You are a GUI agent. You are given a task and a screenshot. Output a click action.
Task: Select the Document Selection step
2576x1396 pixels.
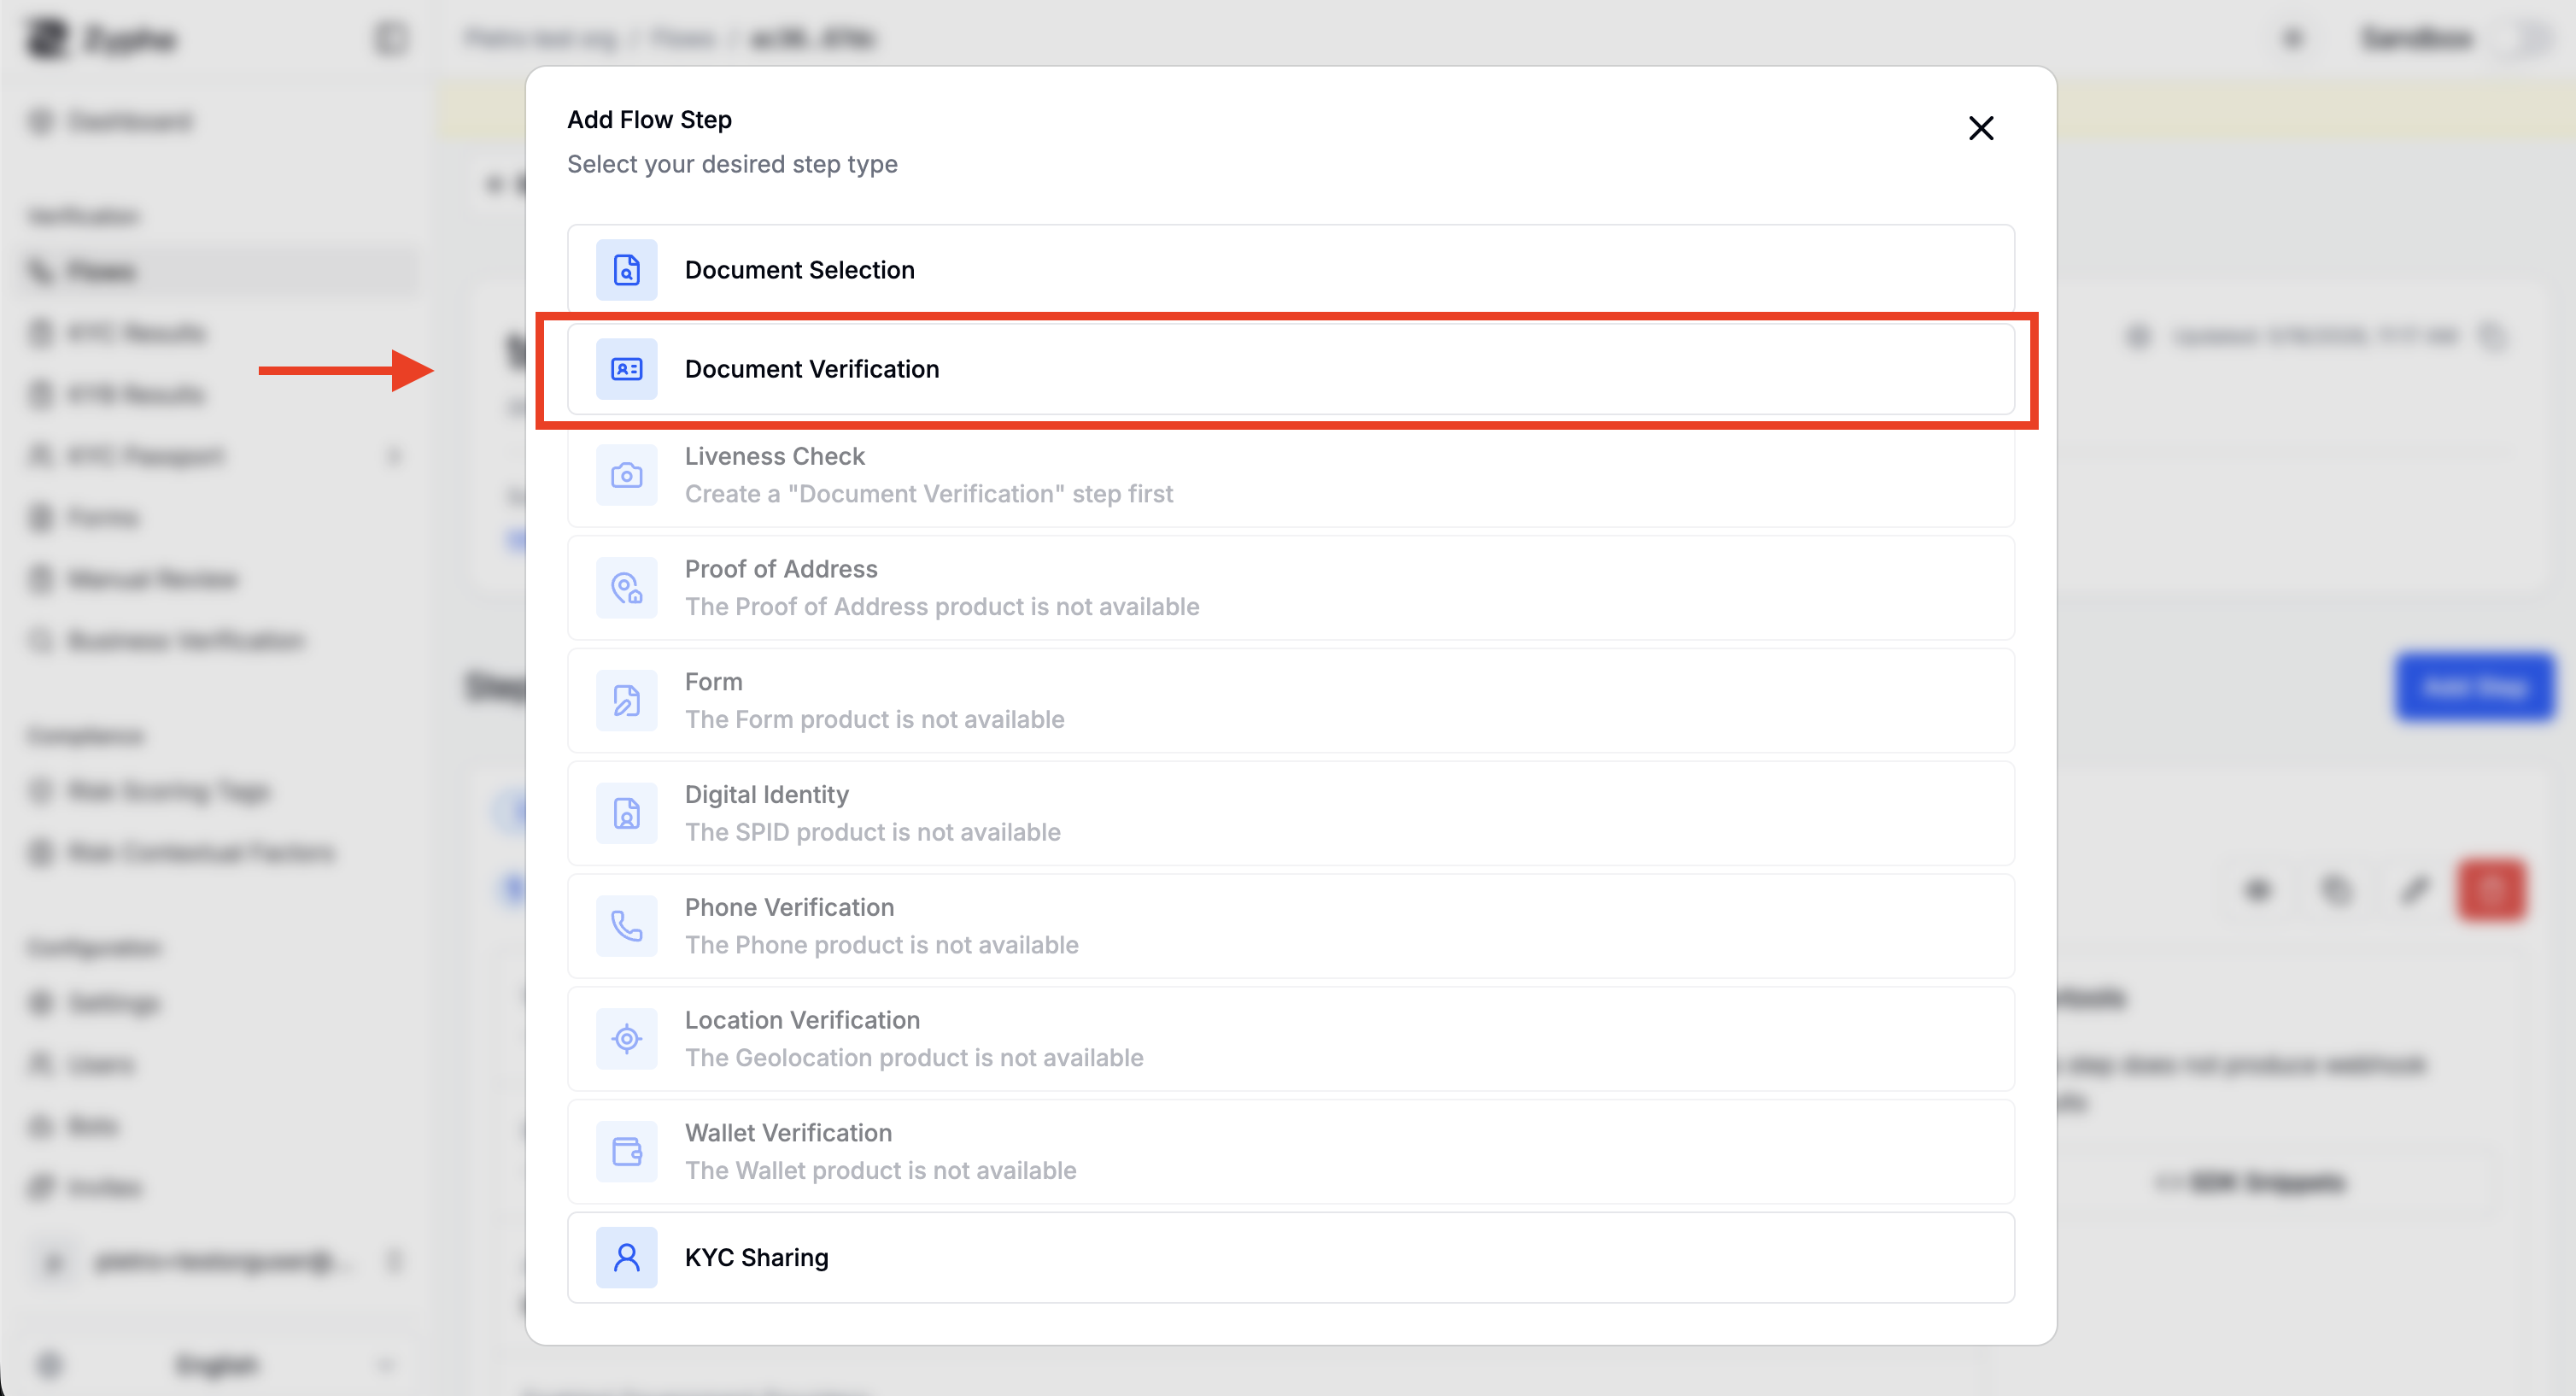tap(1290, 269)
